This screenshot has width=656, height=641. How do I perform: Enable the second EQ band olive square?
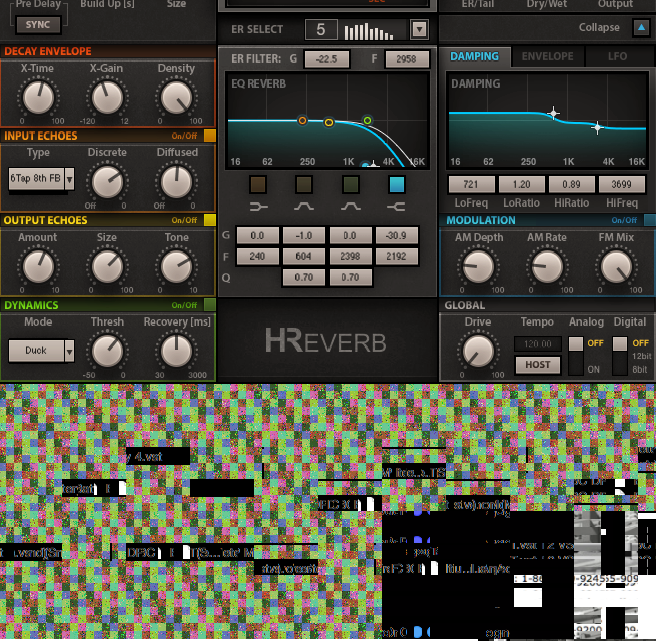[x=304, y=185]
